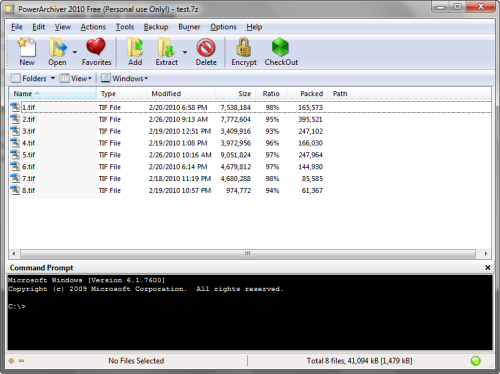Click the red Delete icon
This screenshot has width=500, height=374.
point(206,47)
